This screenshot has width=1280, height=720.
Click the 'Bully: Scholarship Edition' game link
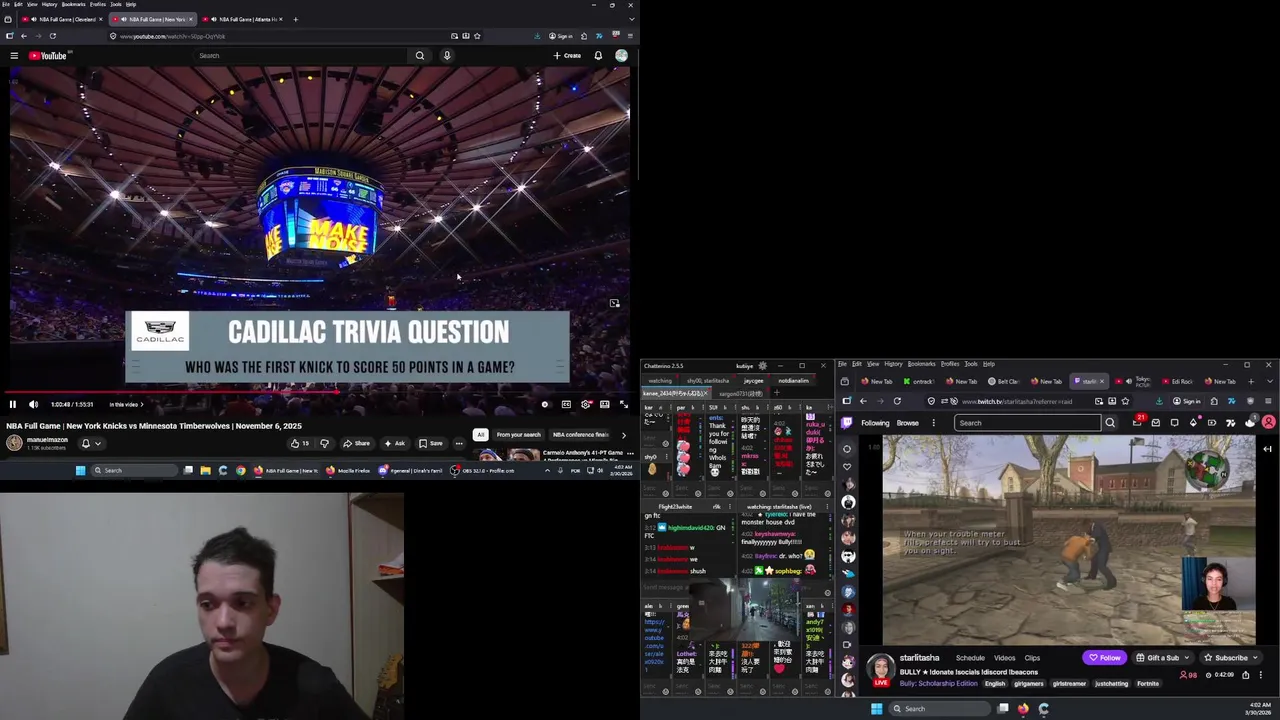point(938,684)
